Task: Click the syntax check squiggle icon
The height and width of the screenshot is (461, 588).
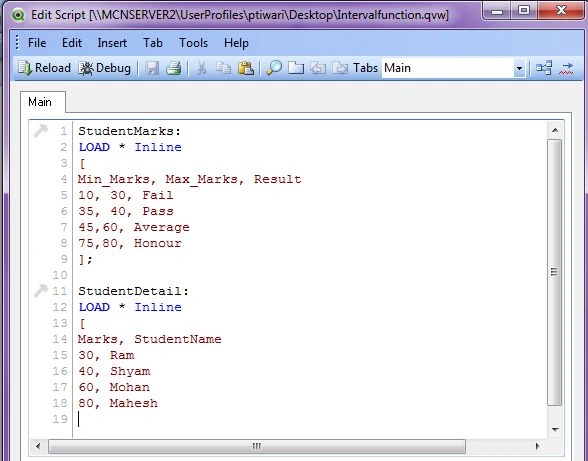Action: pos(566,68)
